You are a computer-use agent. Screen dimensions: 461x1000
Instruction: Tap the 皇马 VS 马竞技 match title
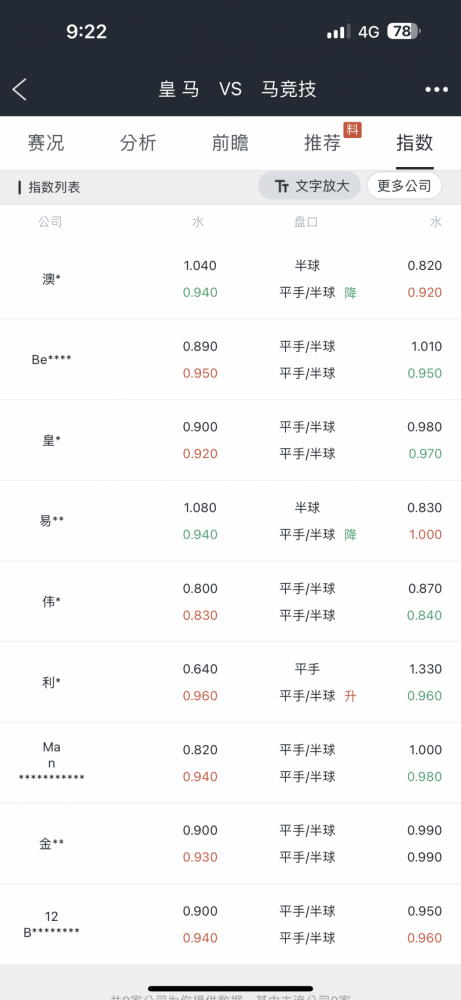(x=237, y=89)
